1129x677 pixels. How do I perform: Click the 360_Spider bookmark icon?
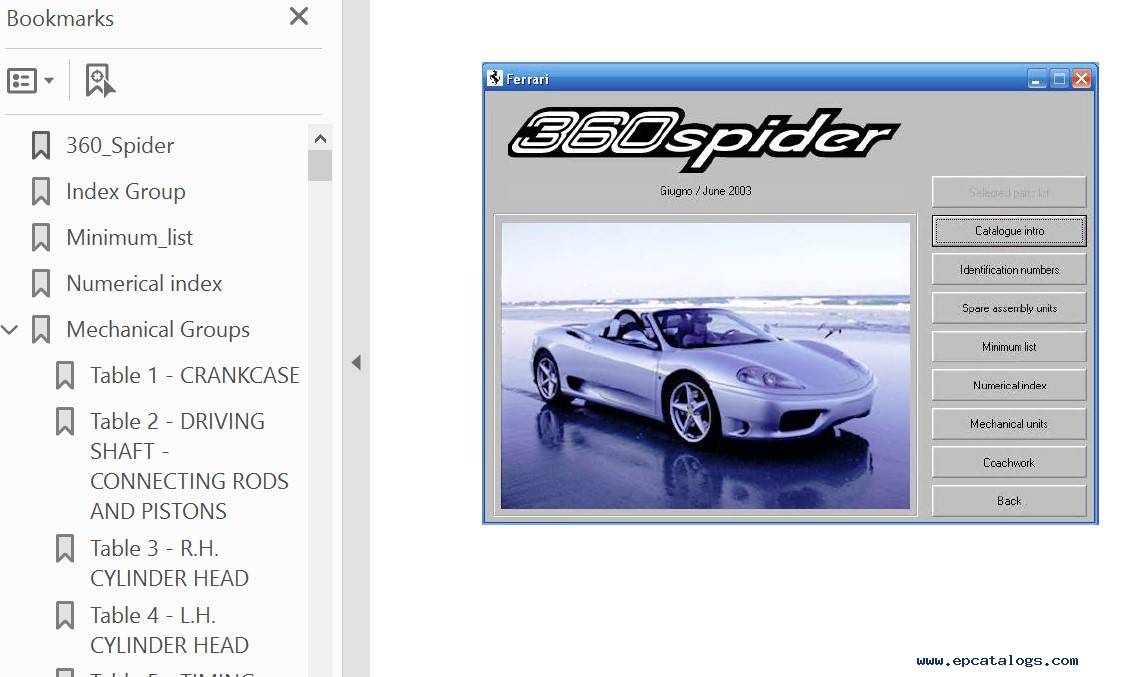41,146
